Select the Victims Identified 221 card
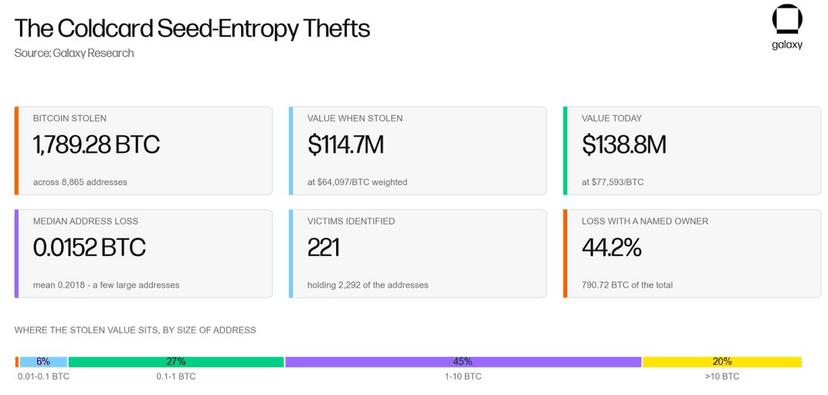The width and height of the screenshot is (828, 395). pos(418,253)
